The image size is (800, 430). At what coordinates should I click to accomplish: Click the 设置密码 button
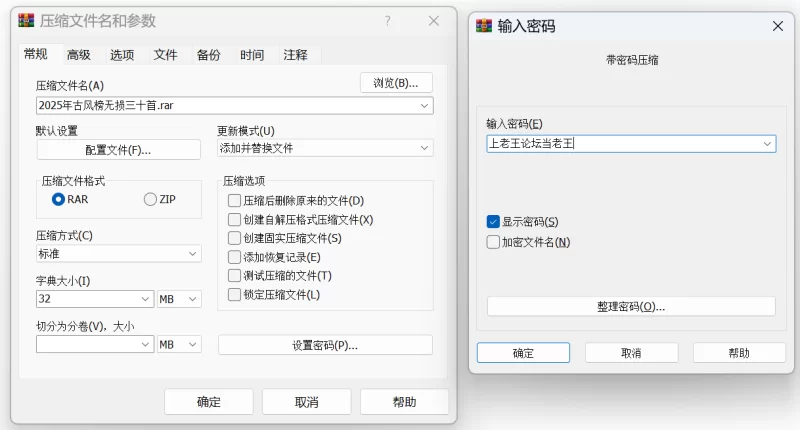pyautogui.click(x=325, y=345)
